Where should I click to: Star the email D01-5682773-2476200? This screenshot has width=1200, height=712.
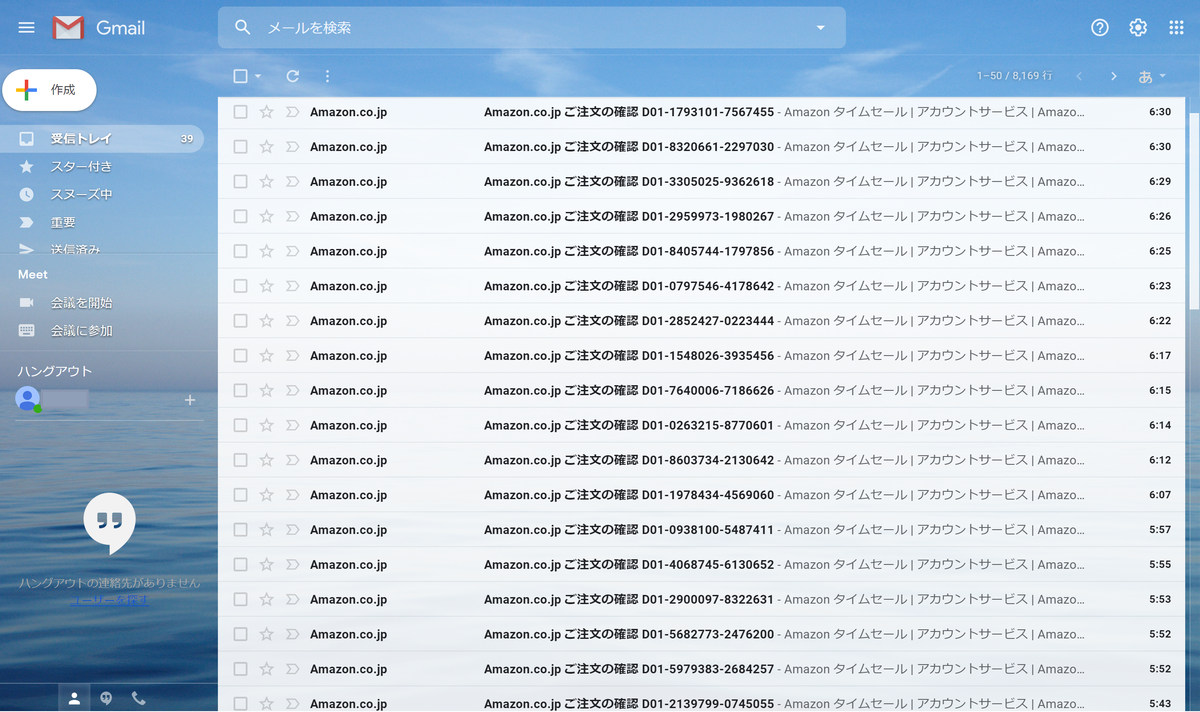pyautogui.click(x=266, y=634)
